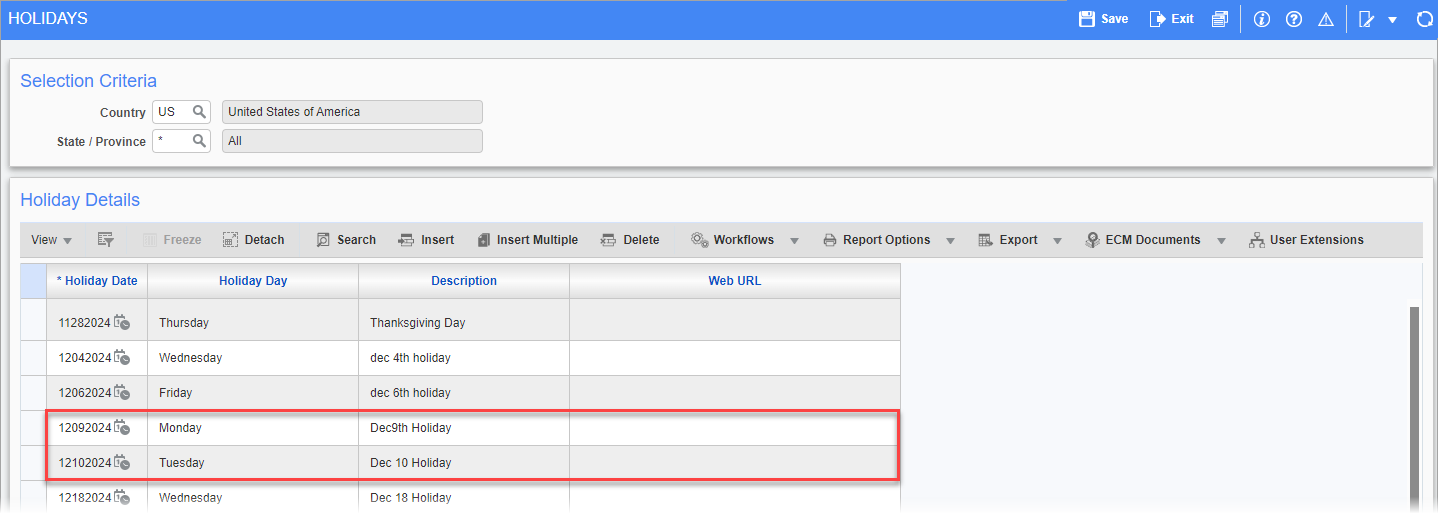Click the Tuesday holiday day cell
1438x514 pixels.
253,463
